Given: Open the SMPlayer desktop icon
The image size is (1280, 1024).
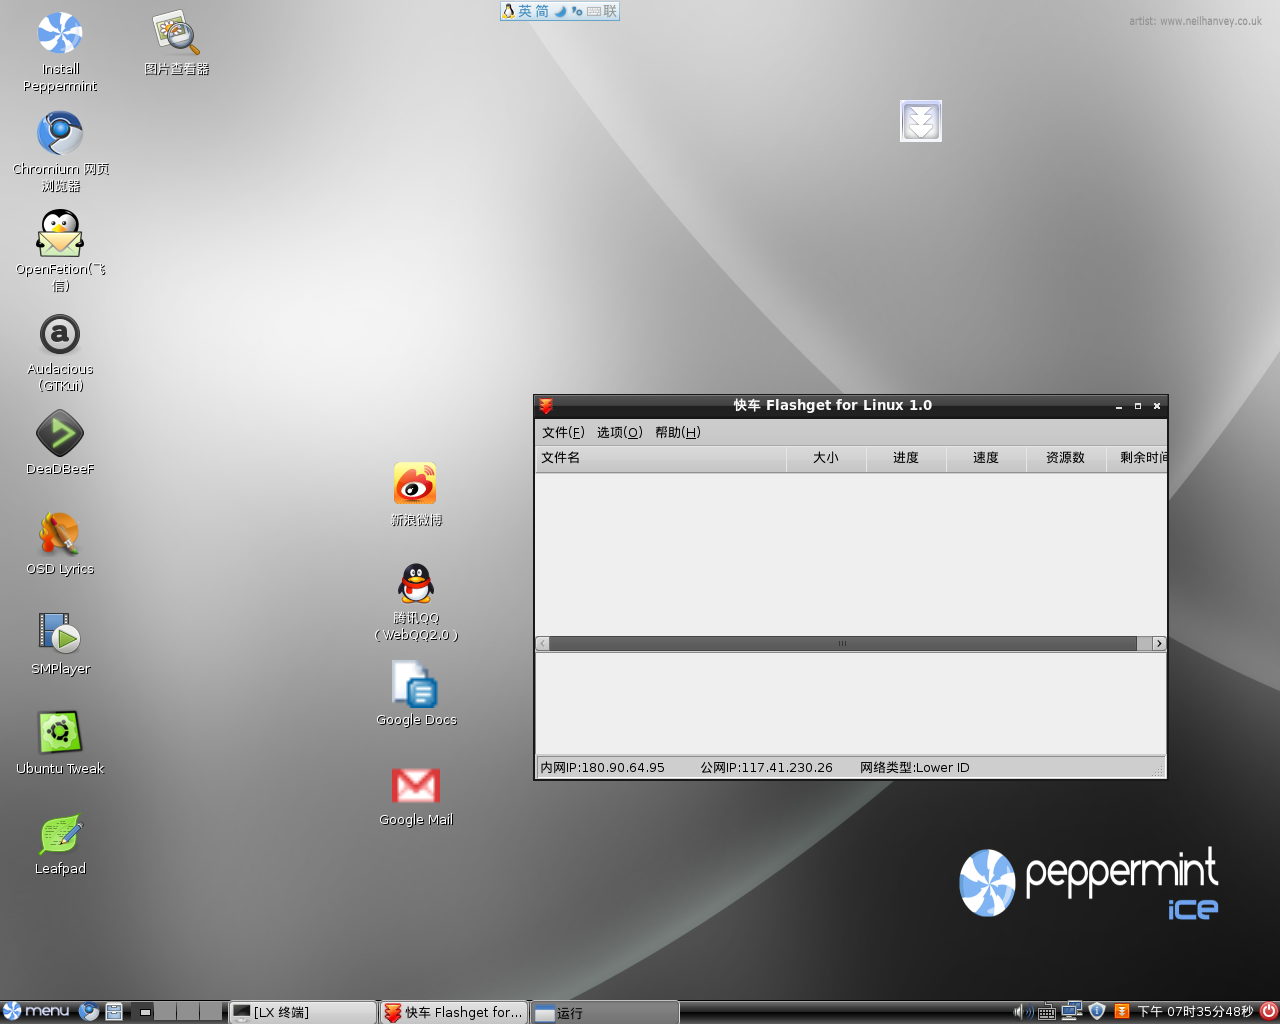Looking at the screenshot, I should tap(60, 634).
